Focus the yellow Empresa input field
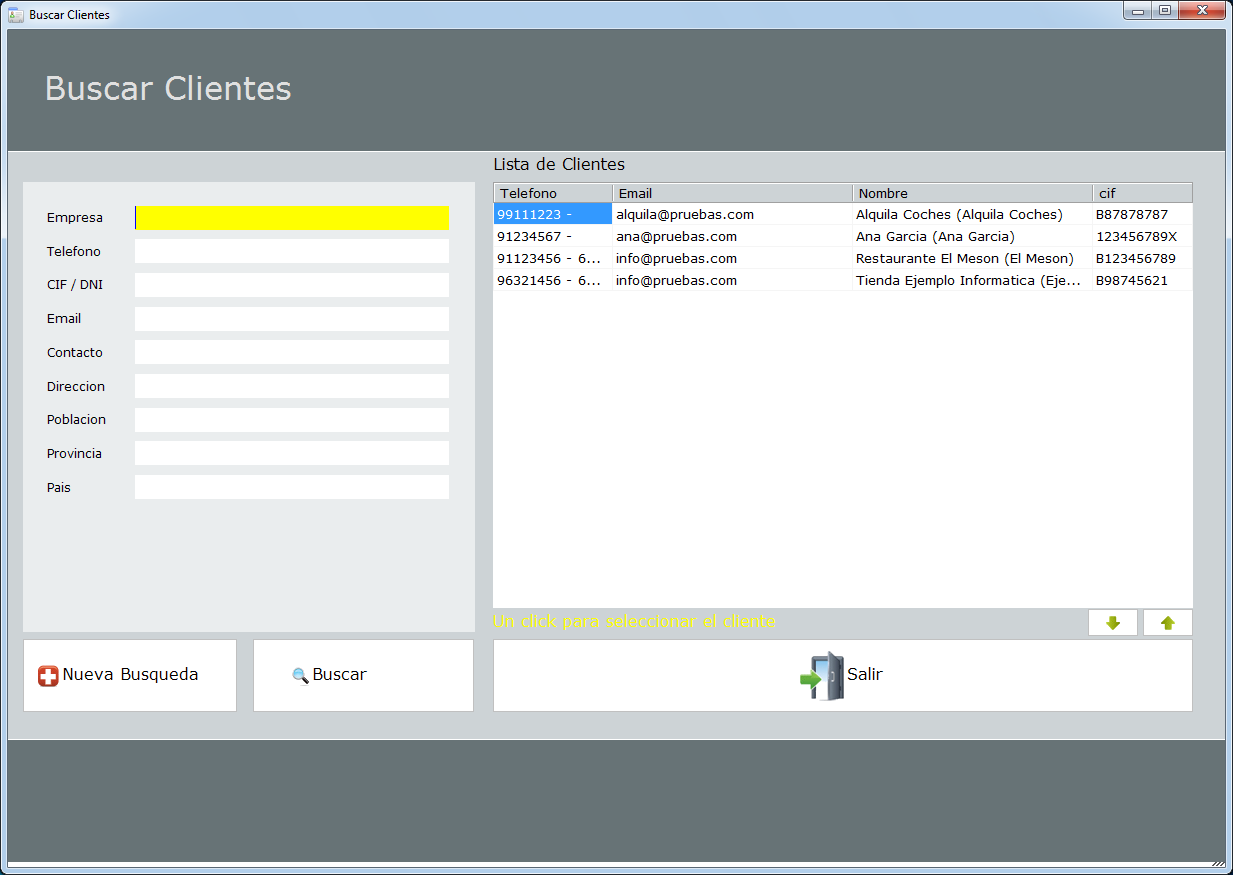The width and height of the screenshot is (1233, 875). pos(292,218)
